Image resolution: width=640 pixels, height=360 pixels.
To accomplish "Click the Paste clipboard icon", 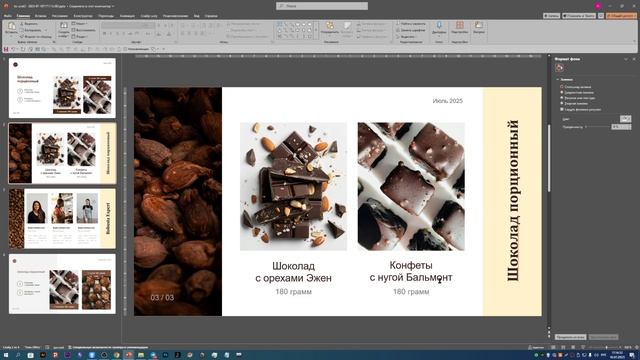I will (x=11, y=26).
